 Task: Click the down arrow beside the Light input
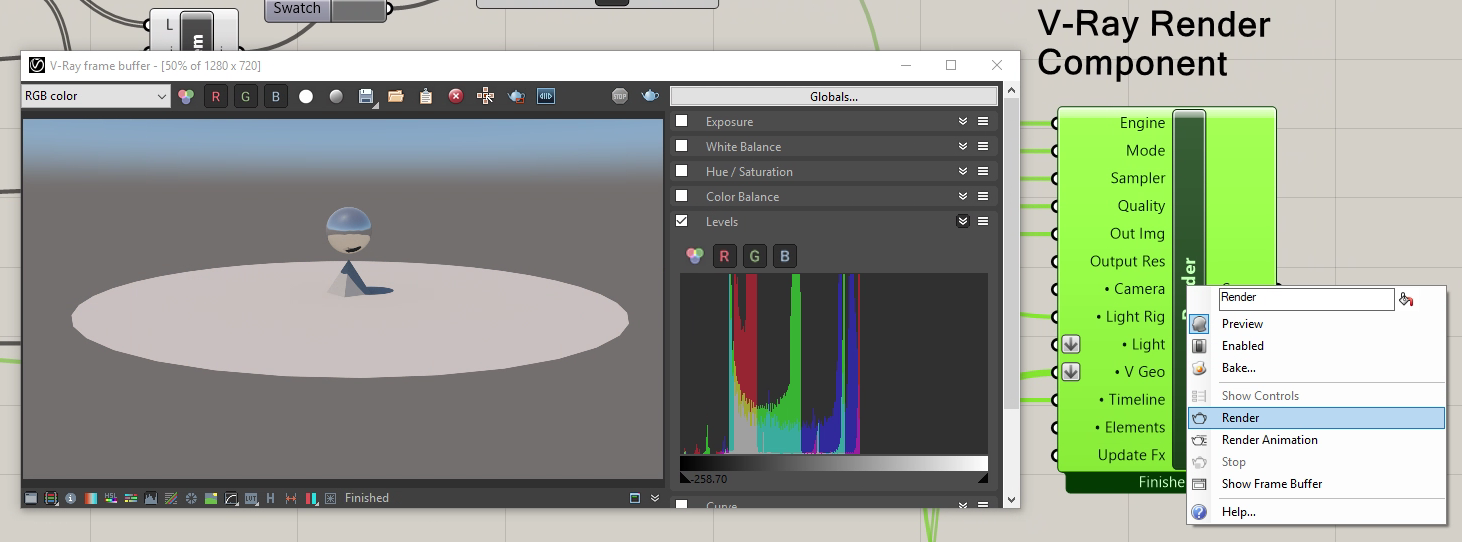pos(1071,344)
